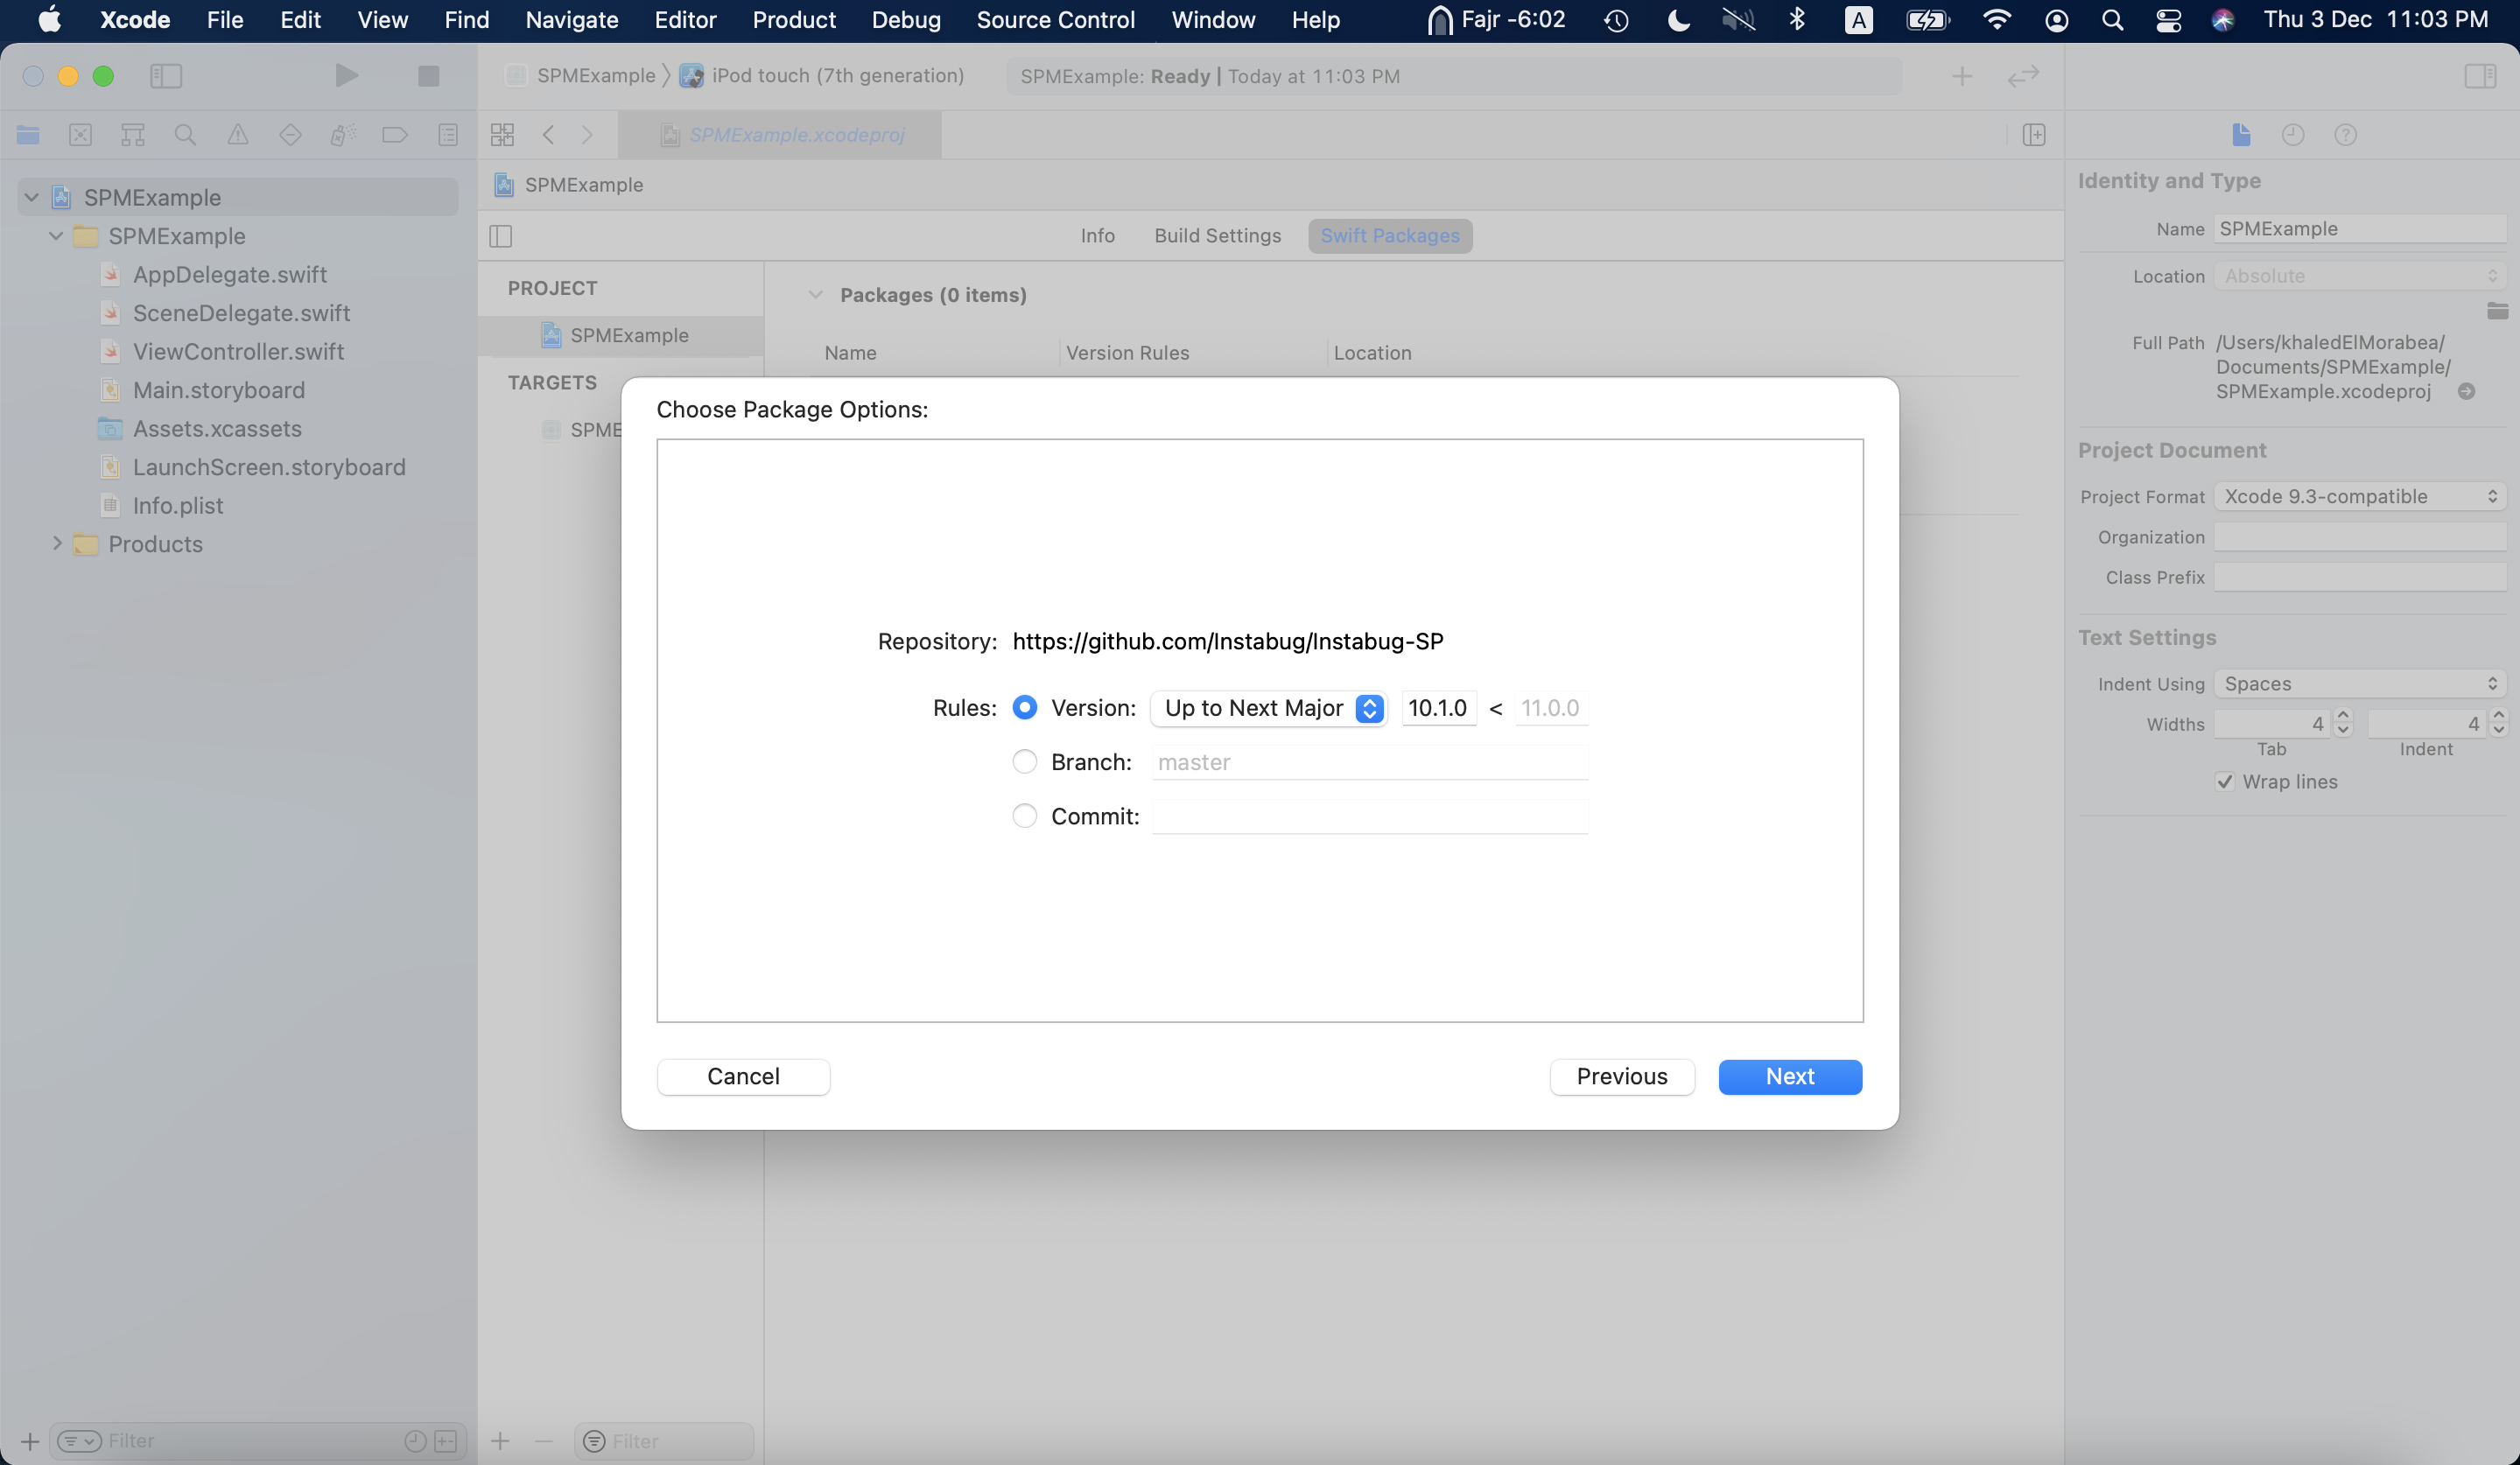This screenshot has height=1465, width=2520.
Task: Open the Find navigator magnifier icon
Action: (x=185, y=135)
